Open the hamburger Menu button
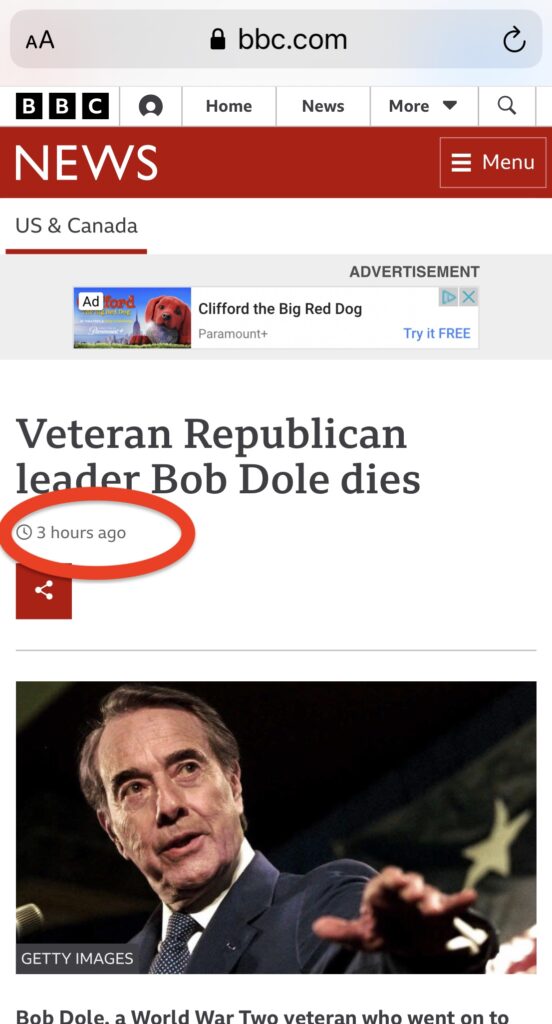Screen dimensions: 552x1024 click(x=493, y=162)
